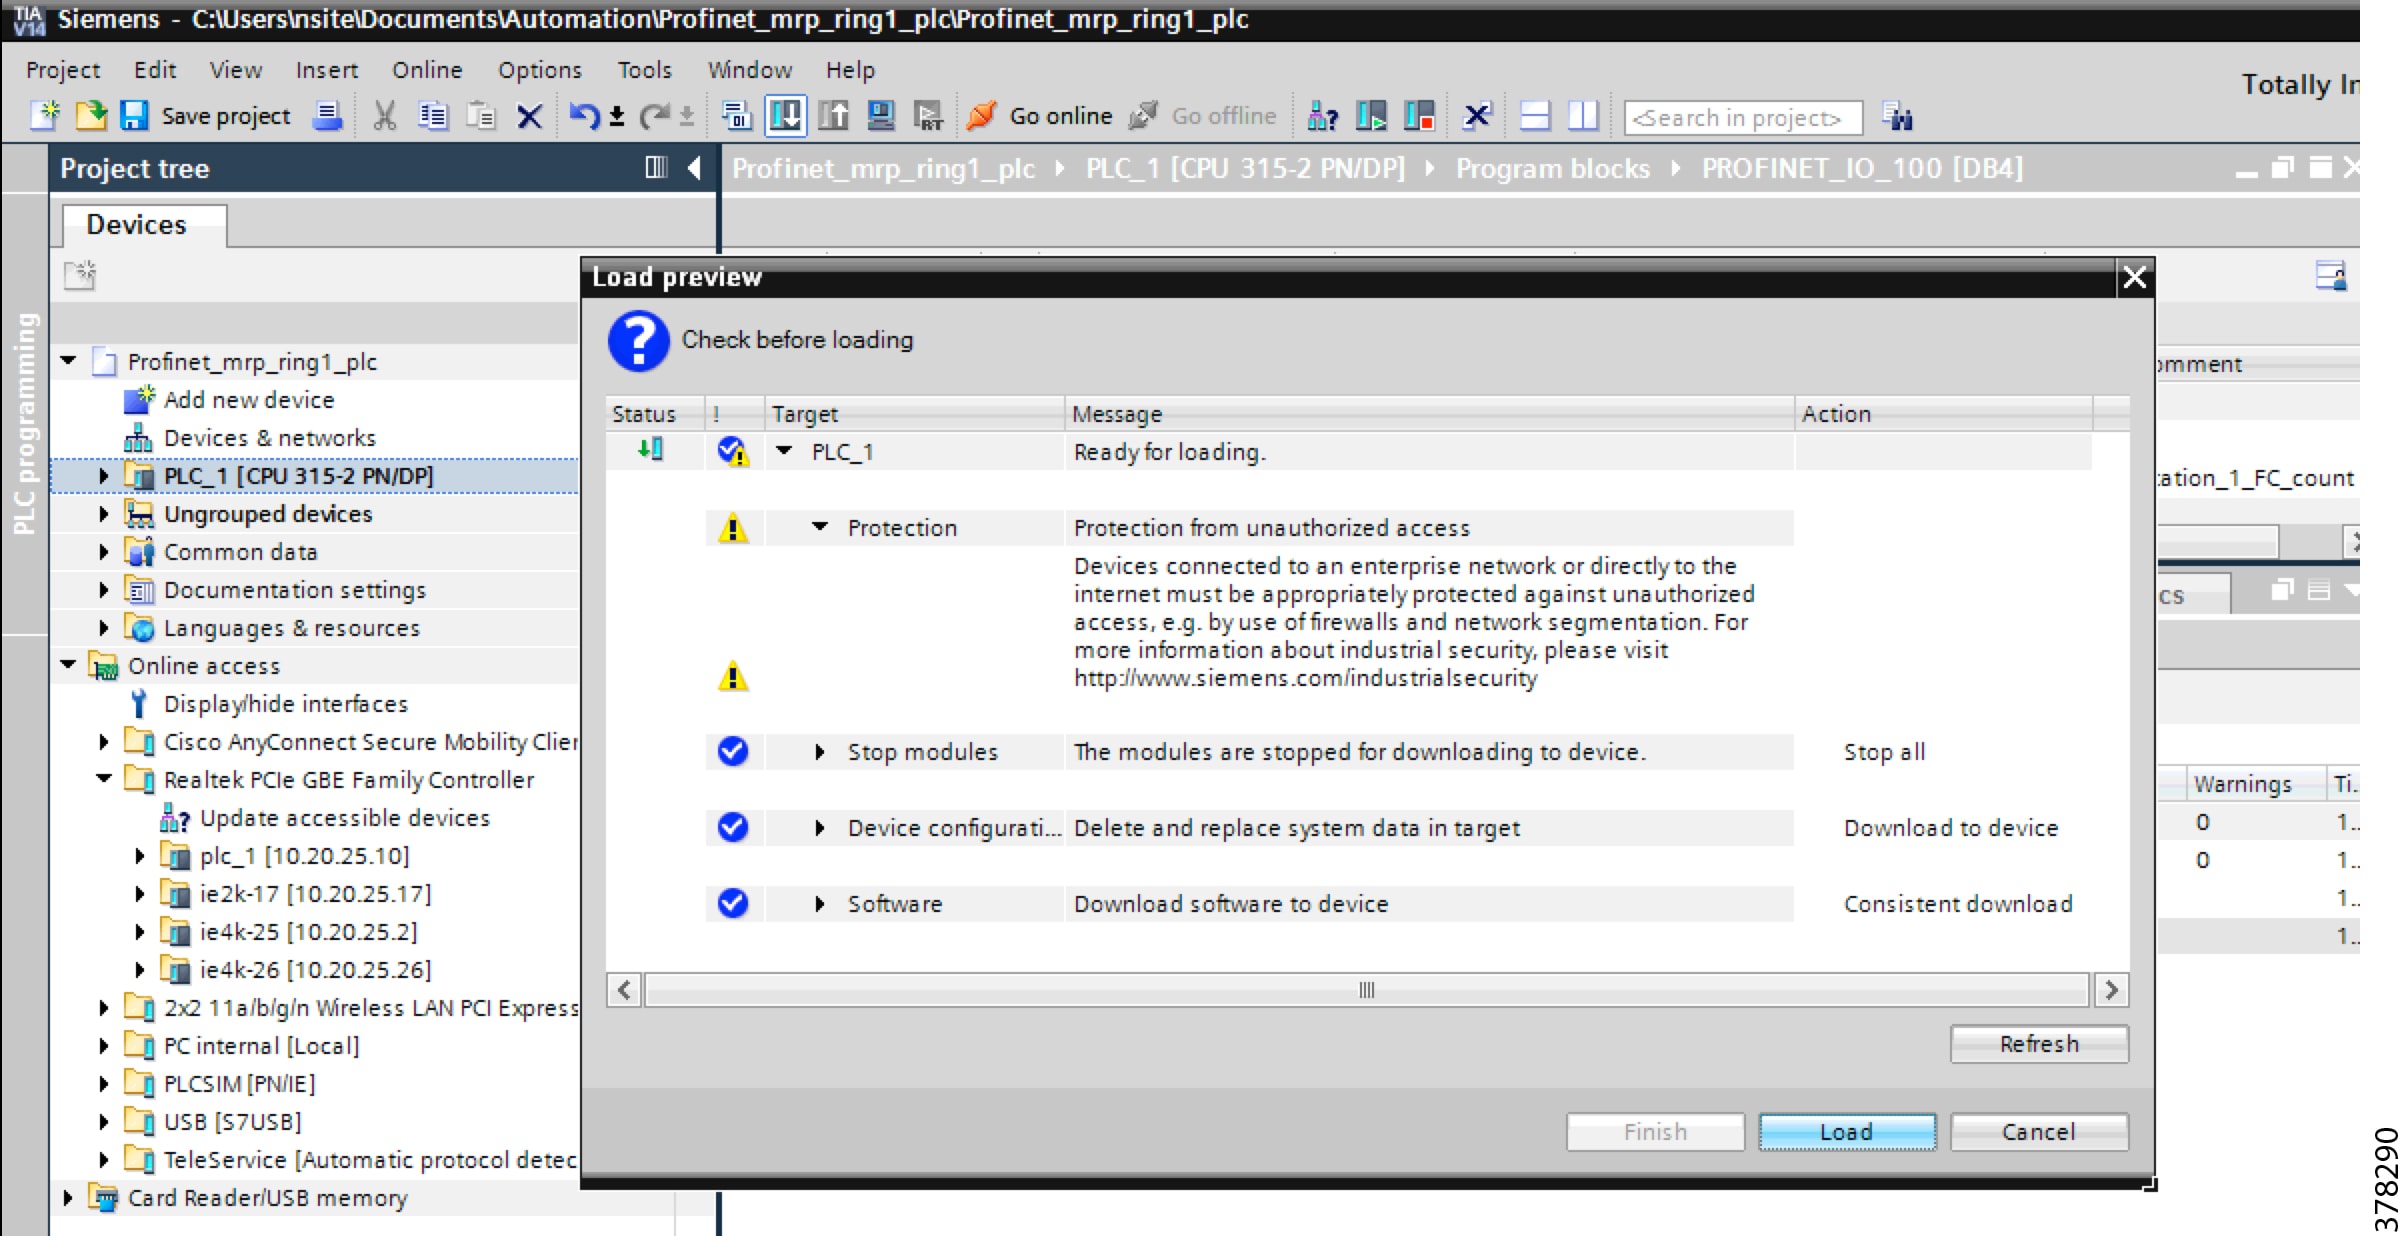Click the Download to device icon
2401x1236 pixels.
pos(786,116)
